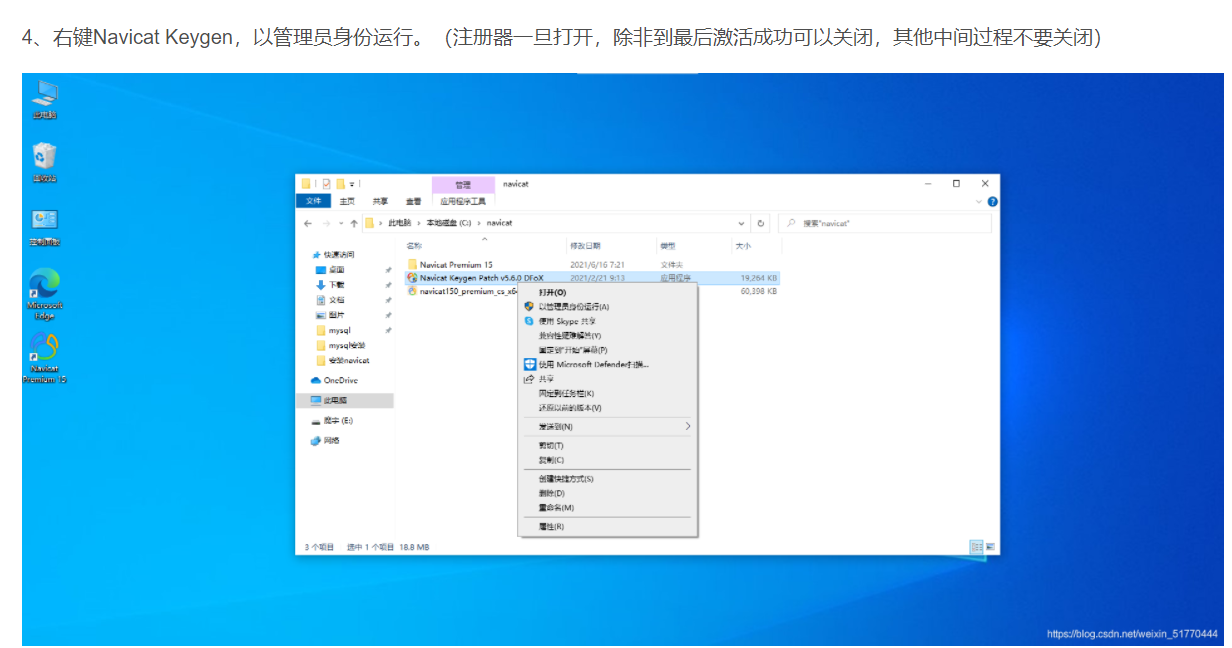Open the recent locations dropdown arrow
The width and height of the screenshot is (1232, 648).
pyautogui.click(x=340, y=223)
